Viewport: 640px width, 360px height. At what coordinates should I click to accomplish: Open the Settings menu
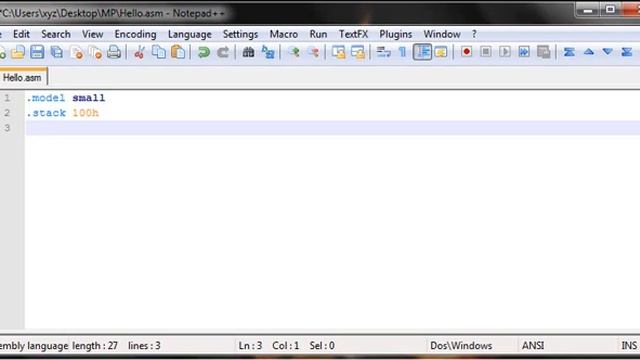click(240, 34)
